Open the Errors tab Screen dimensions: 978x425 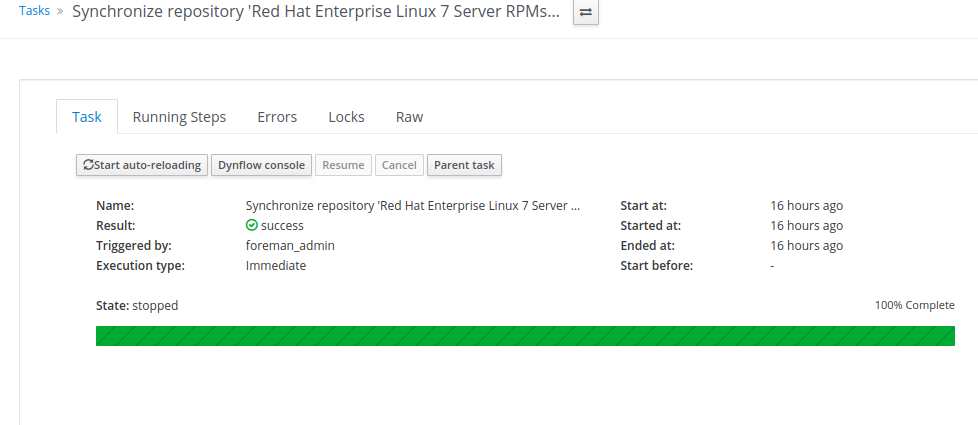click(x=277, y=117)
